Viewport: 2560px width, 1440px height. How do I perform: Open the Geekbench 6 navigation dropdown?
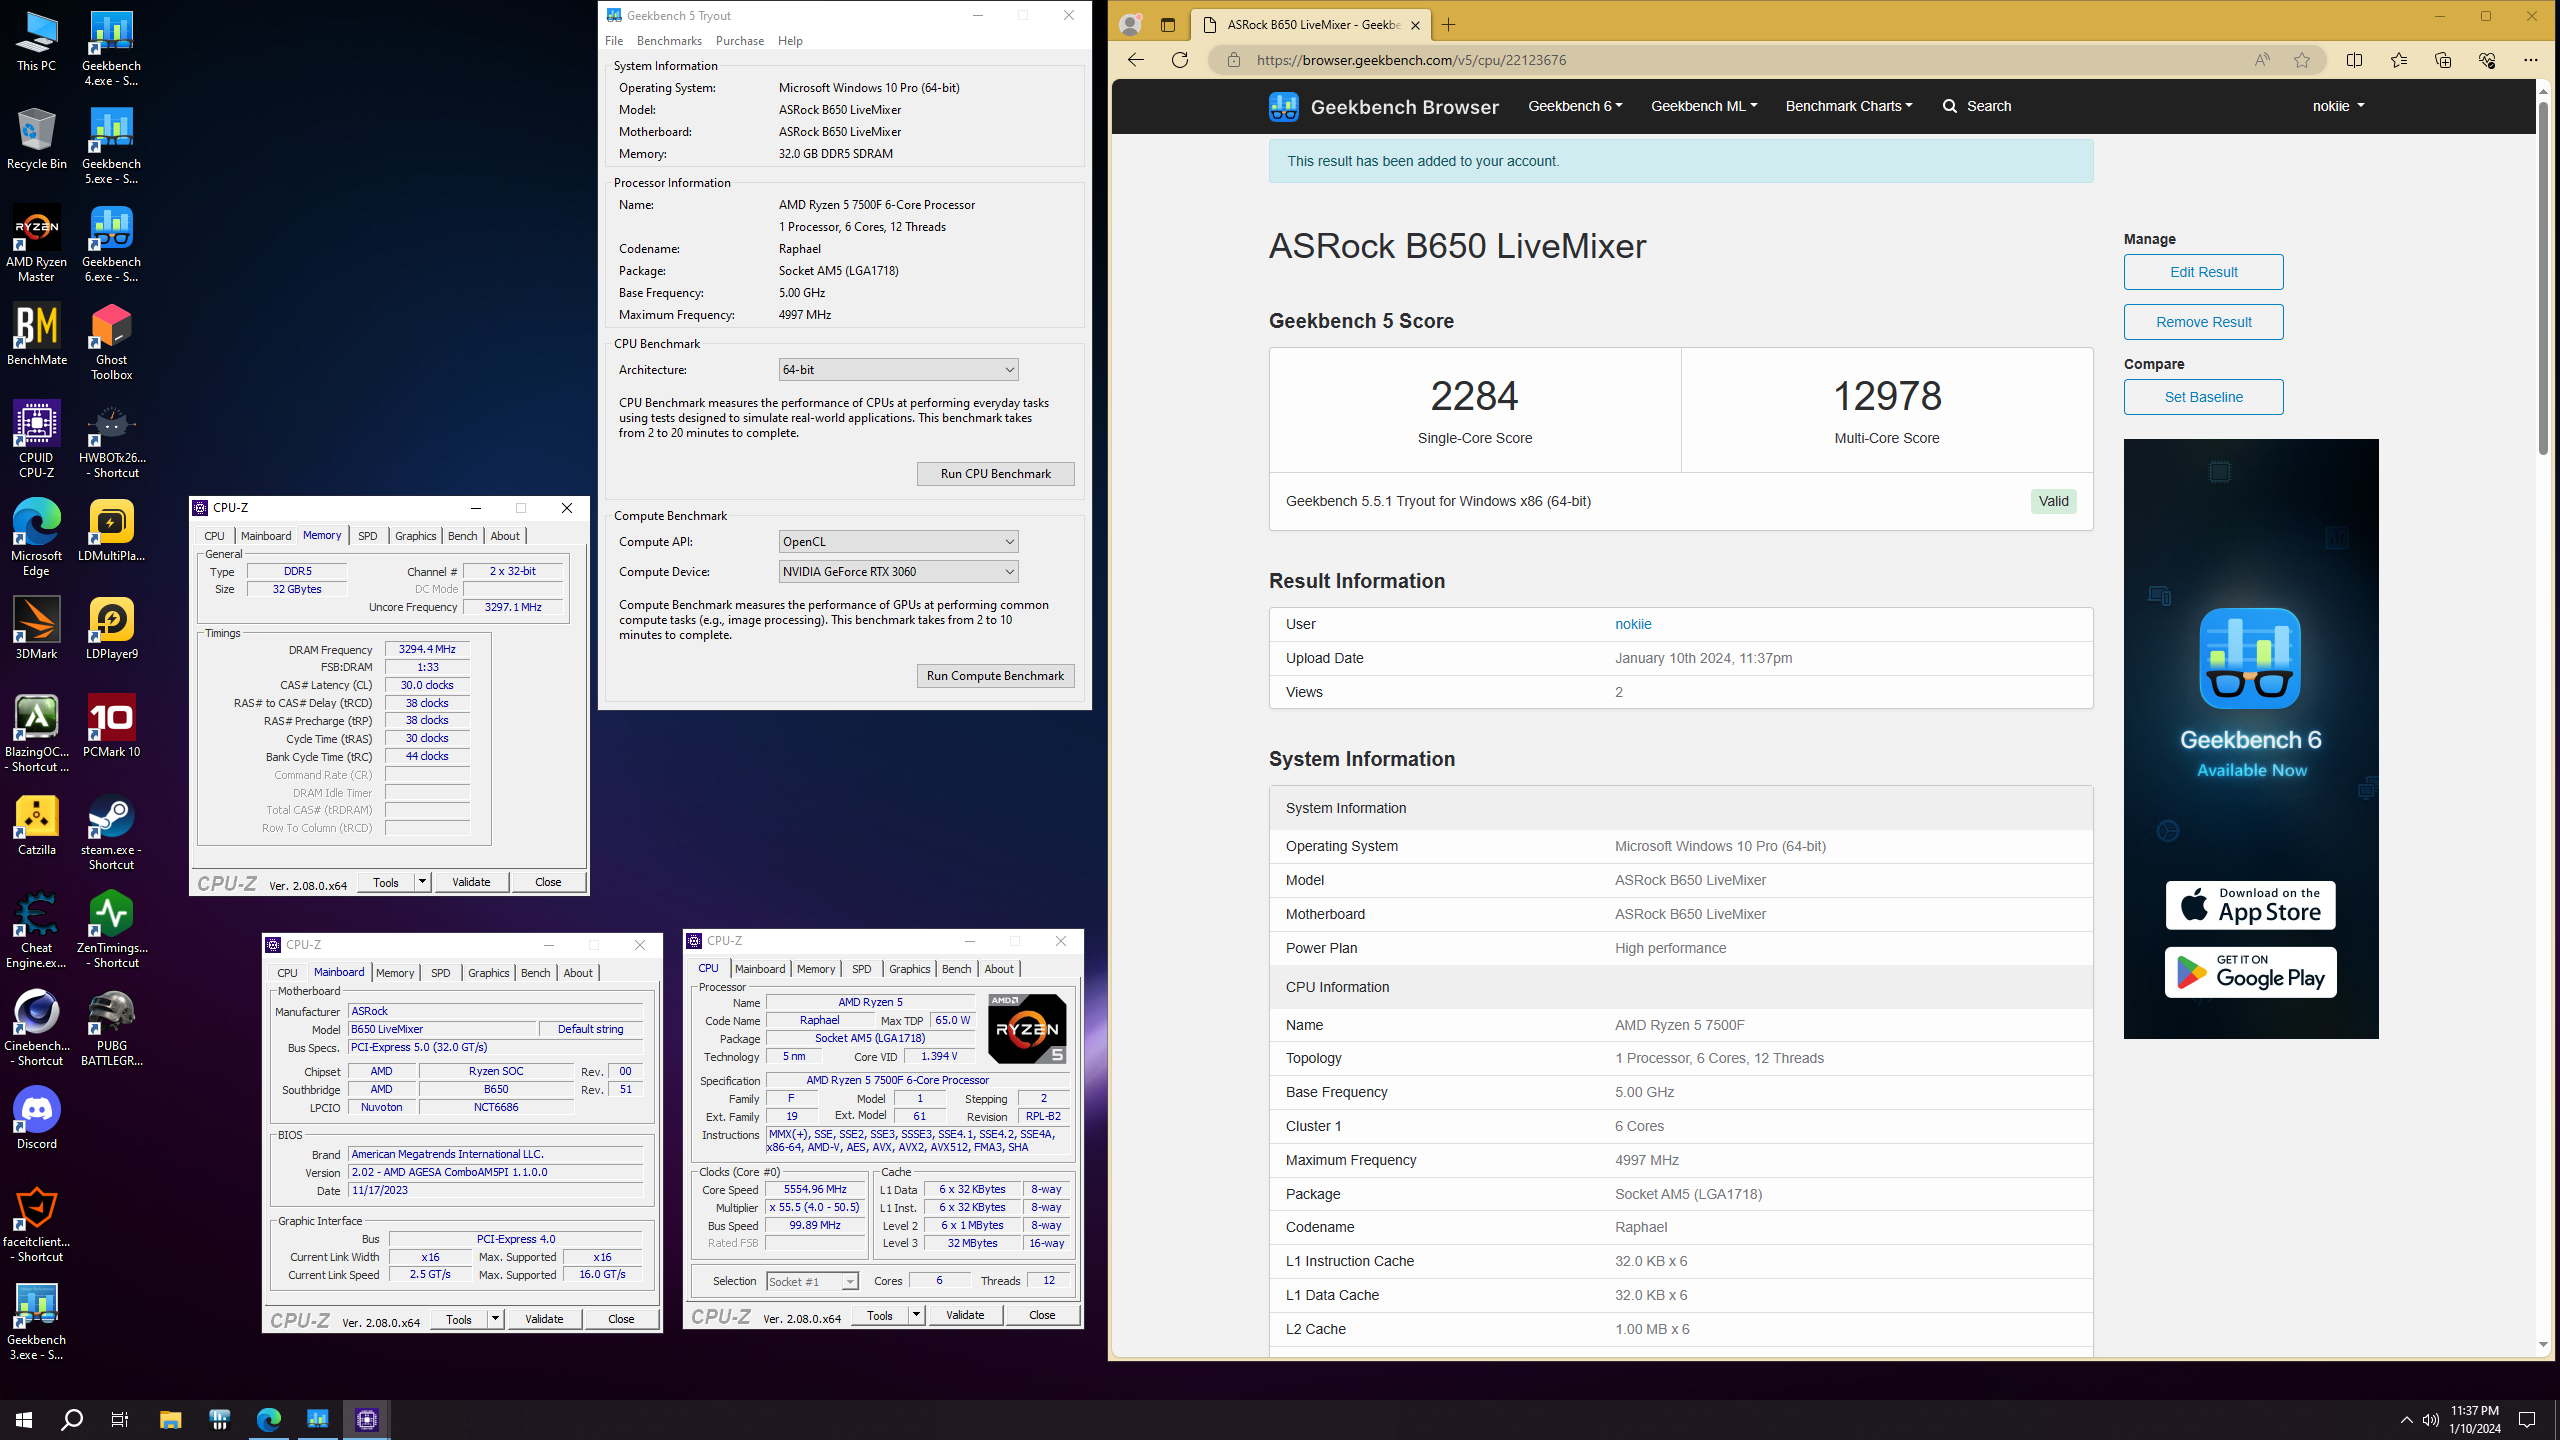point(1575,106)
